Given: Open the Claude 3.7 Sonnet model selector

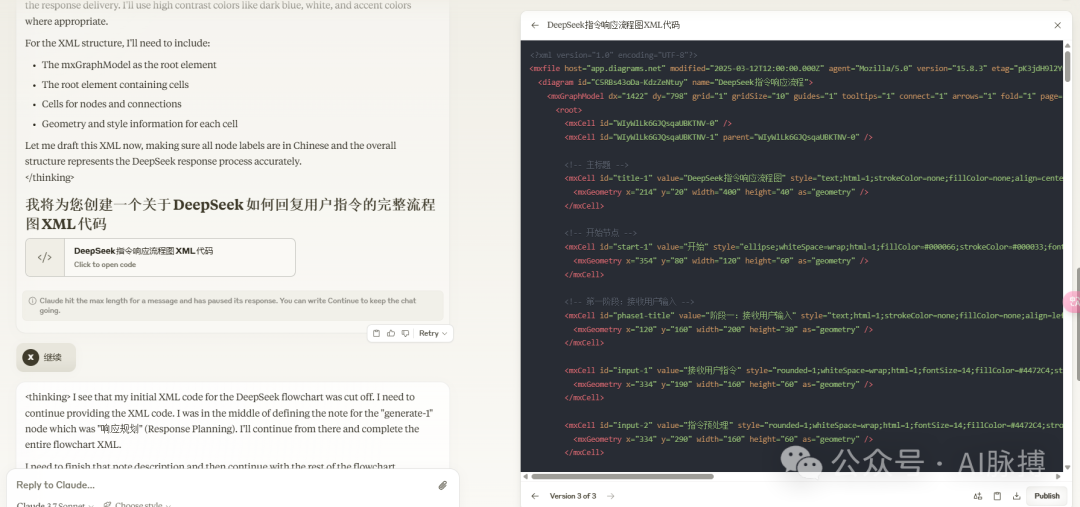Looking at the screenshot, I should coord(54,505).
